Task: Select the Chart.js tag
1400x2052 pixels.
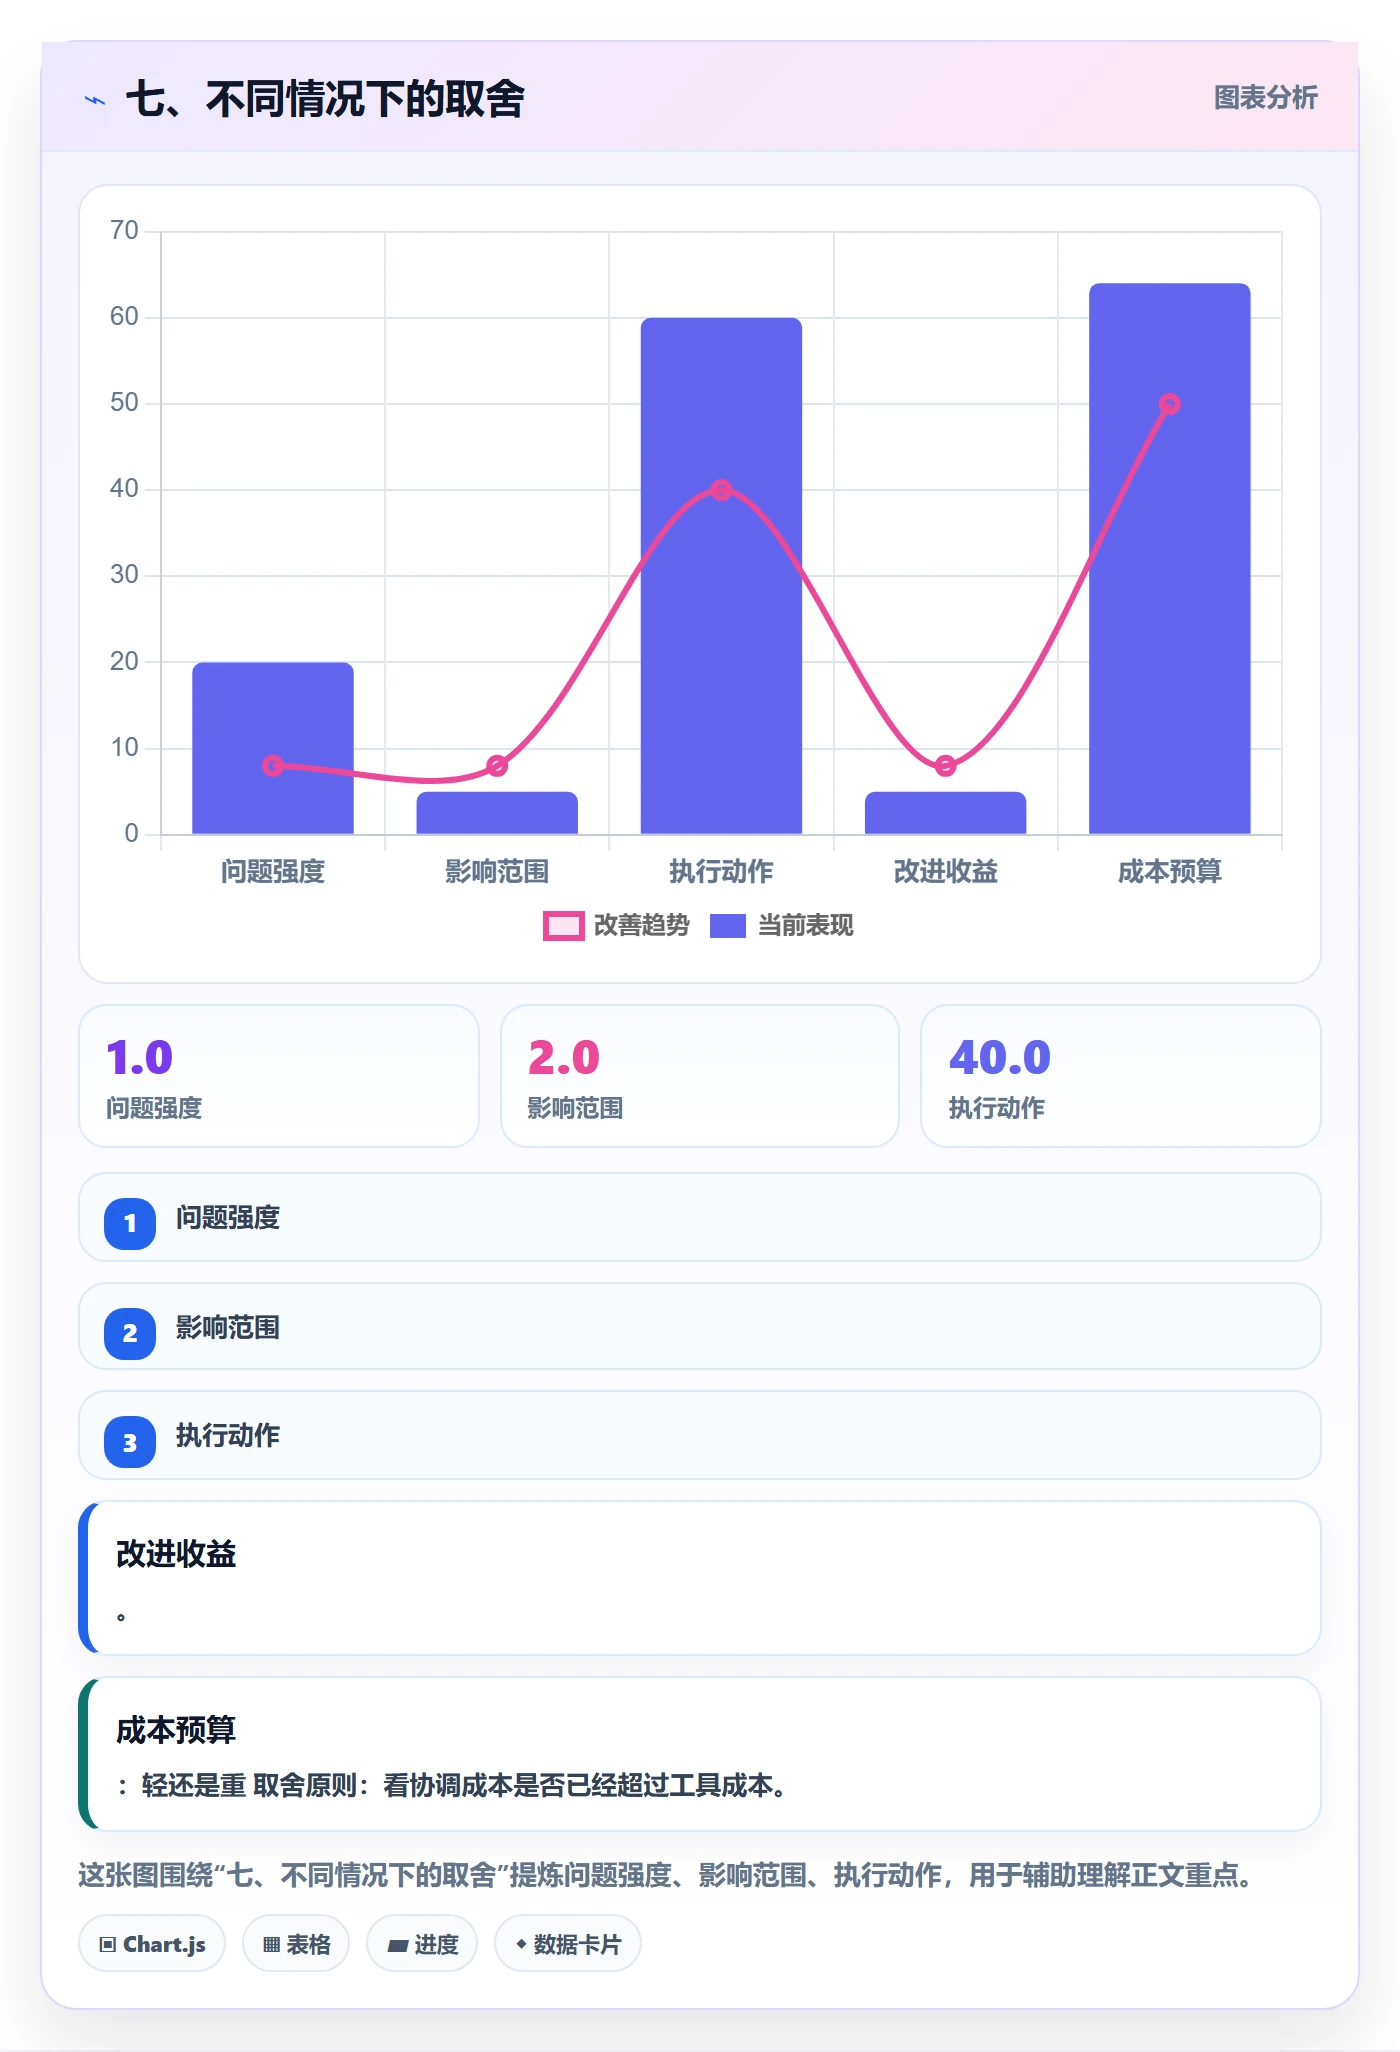Action: pyautogui.click(x=152, y=1944)
